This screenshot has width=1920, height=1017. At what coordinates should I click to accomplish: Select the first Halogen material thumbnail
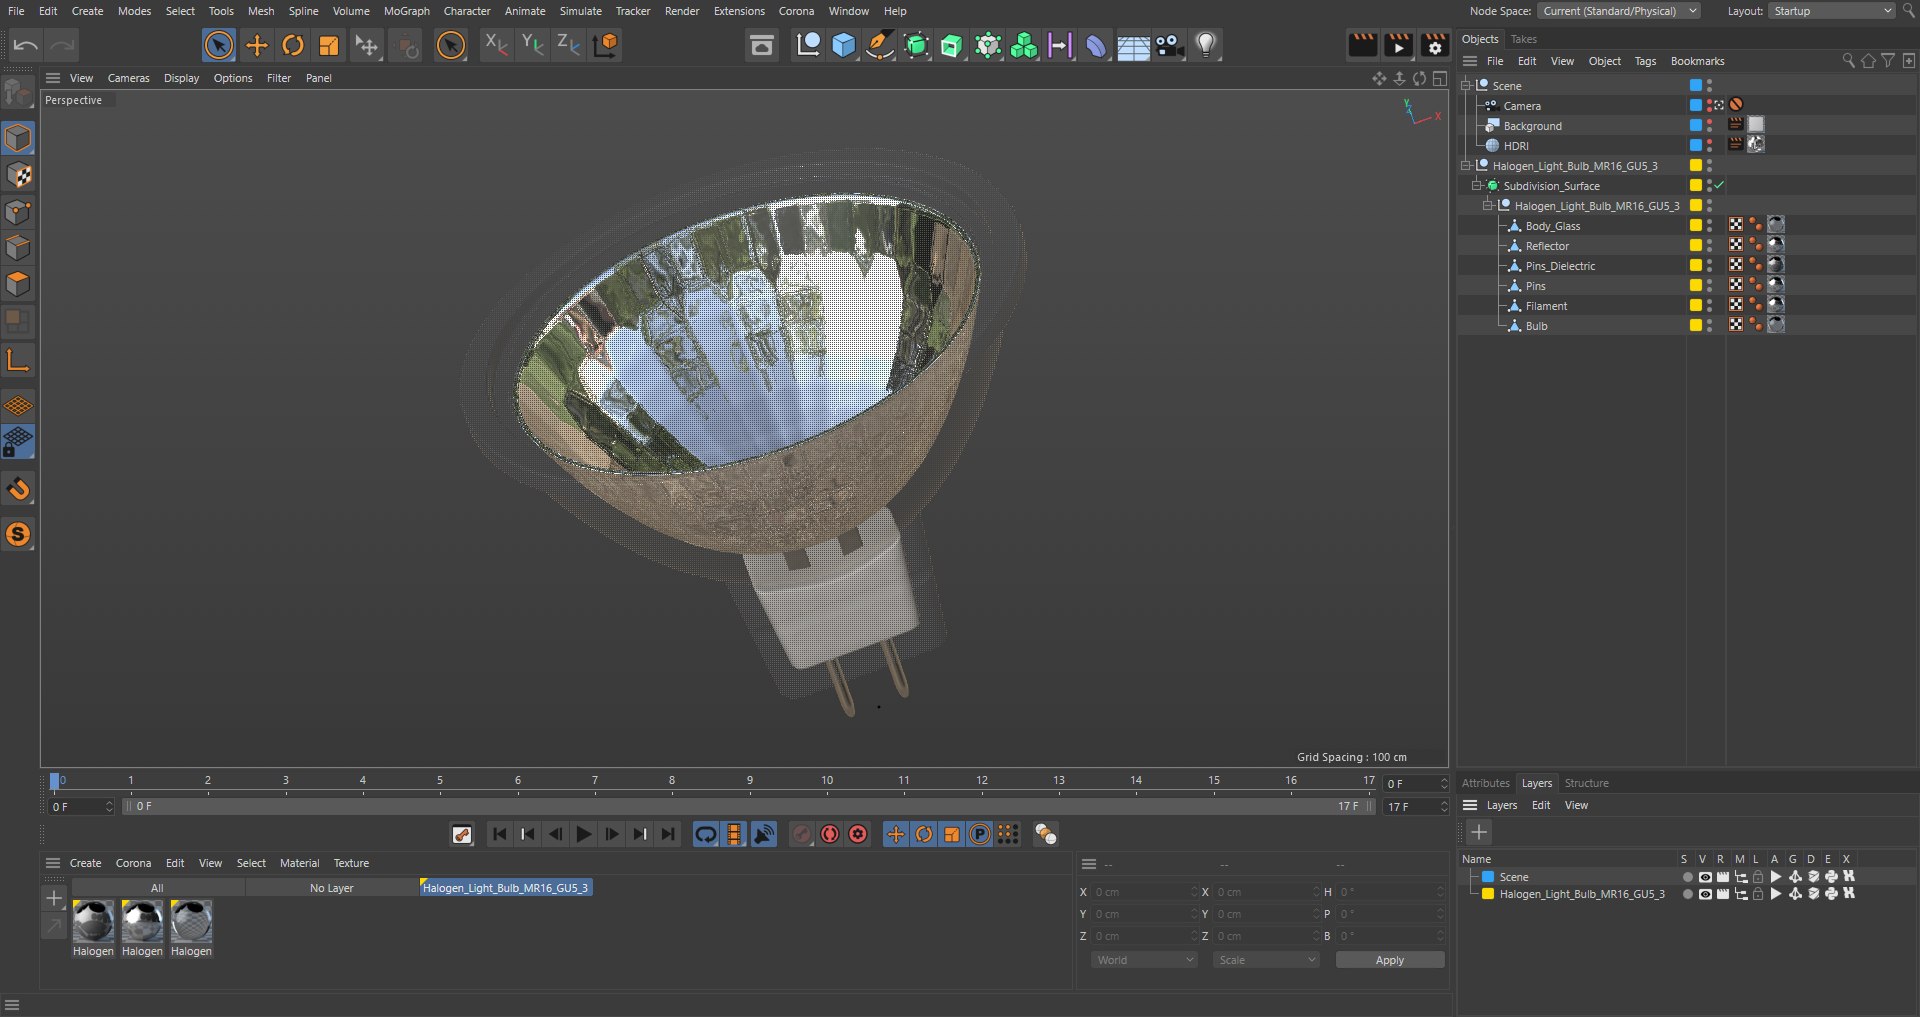tap(93, 921)
